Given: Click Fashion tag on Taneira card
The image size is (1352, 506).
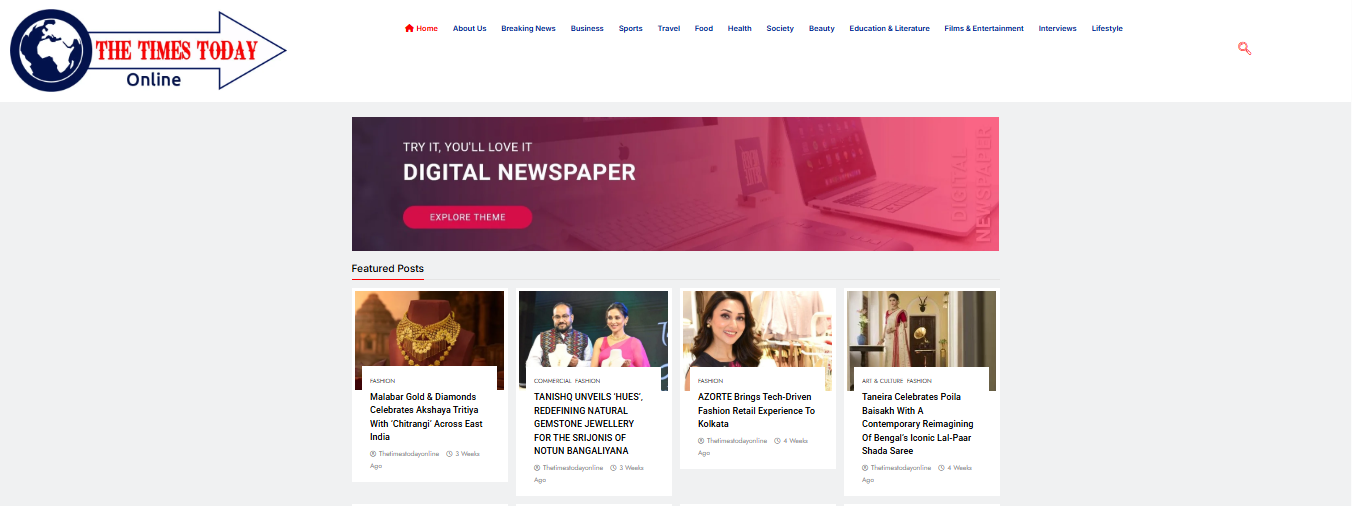Looking at the screenshot, I should pyautogui.click(x=919, y=381).
